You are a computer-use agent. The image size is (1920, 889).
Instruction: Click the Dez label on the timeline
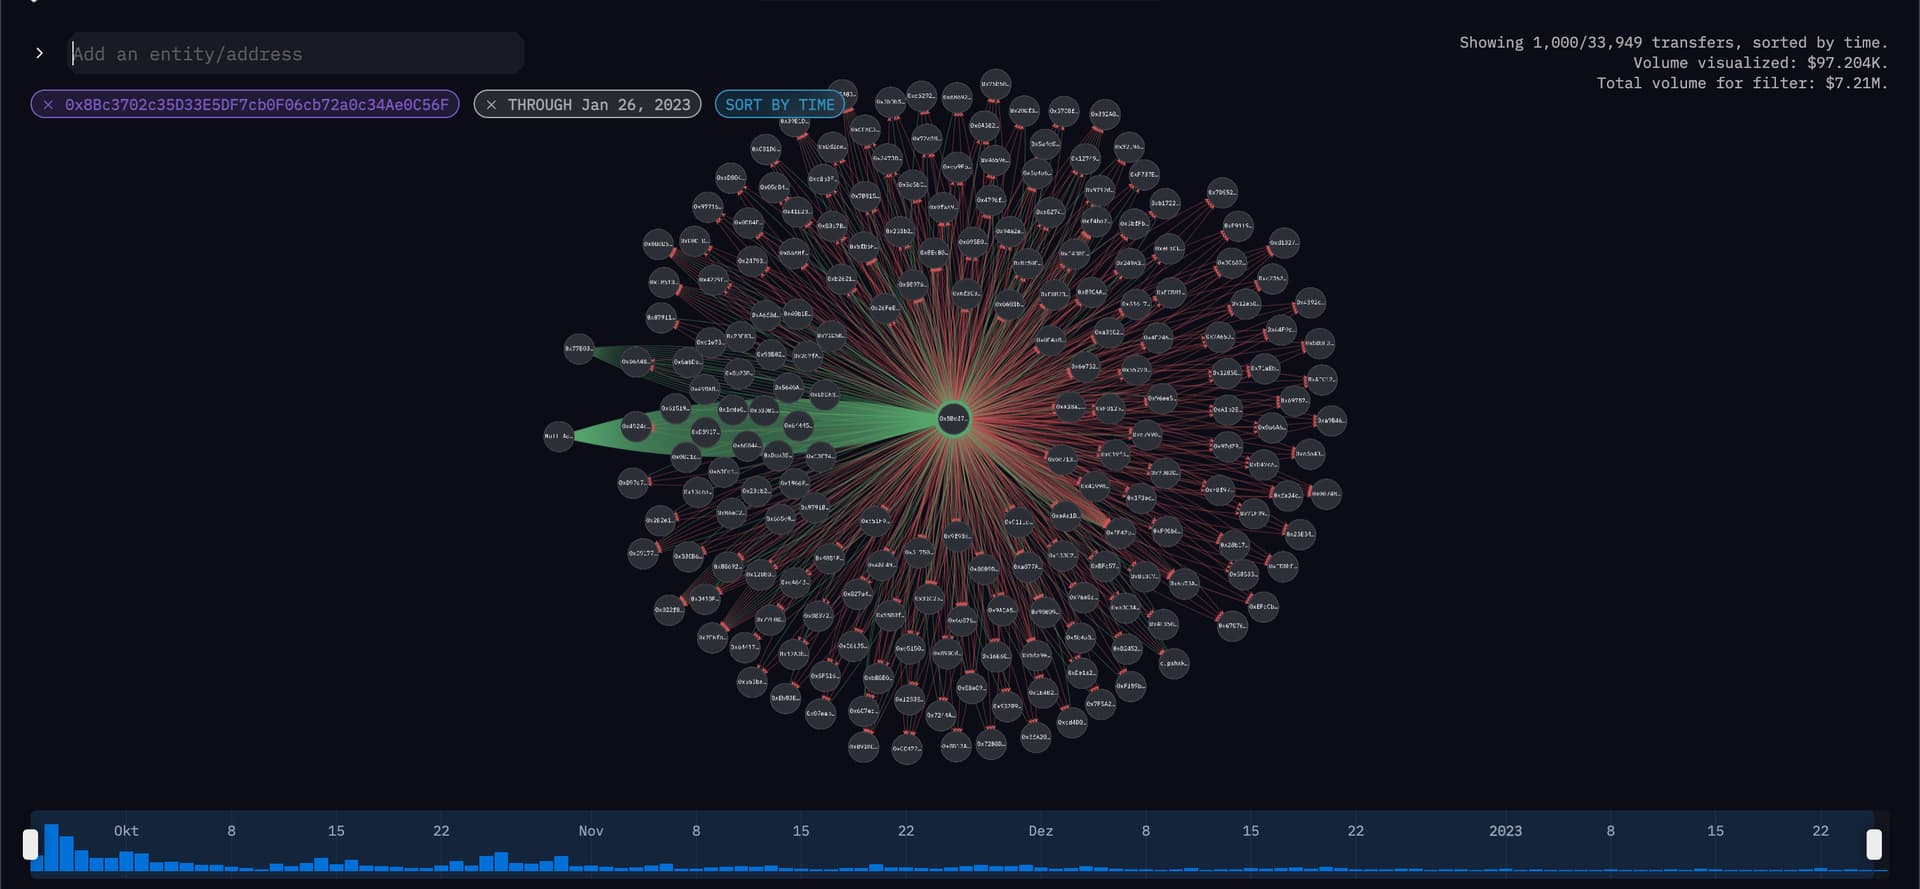click(x=1040, y=831)
